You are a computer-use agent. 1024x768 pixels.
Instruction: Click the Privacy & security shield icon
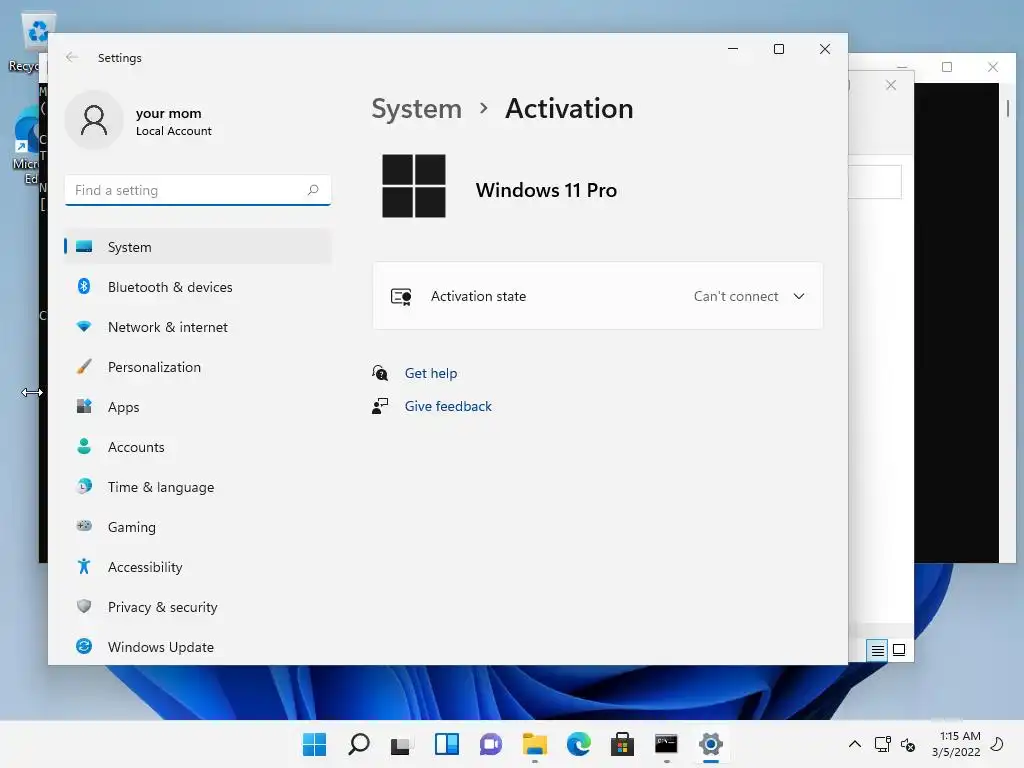pos(84,606)
